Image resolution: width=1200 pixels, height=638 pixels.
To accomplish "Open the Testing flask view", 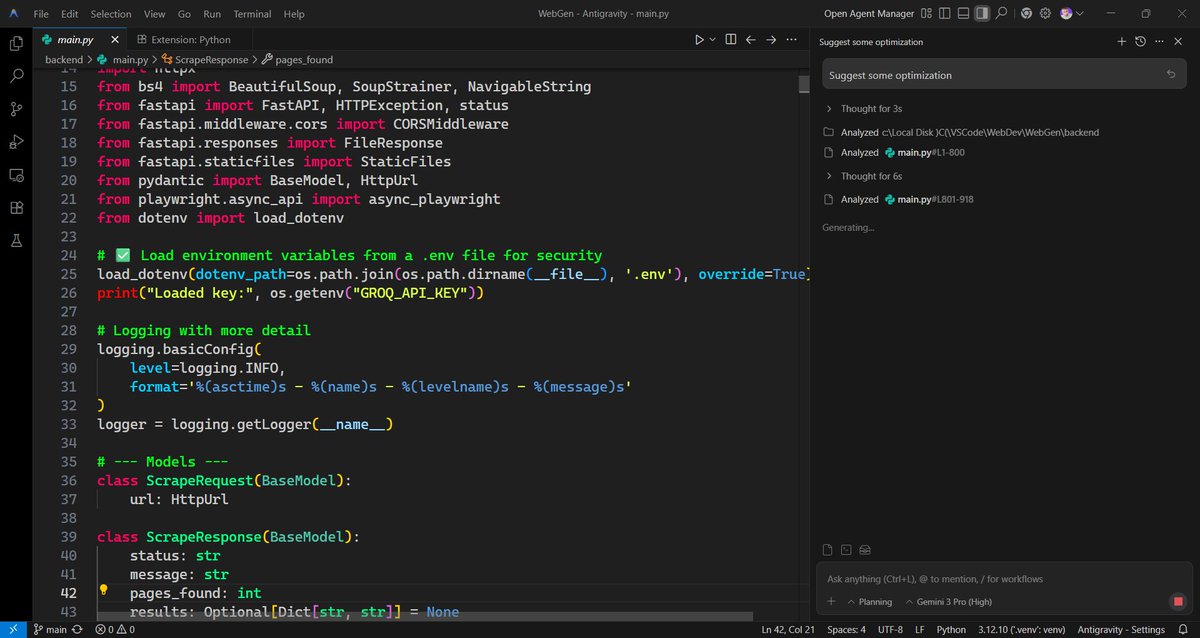I will 16,241.
